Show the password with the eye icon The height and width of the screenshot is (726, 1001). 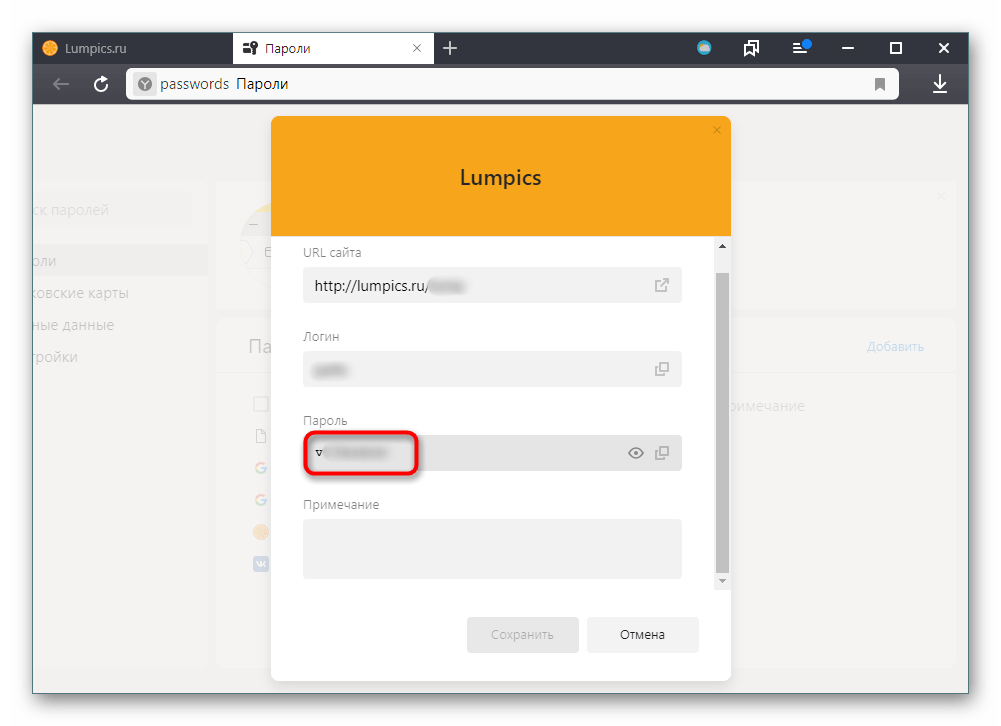635,453
